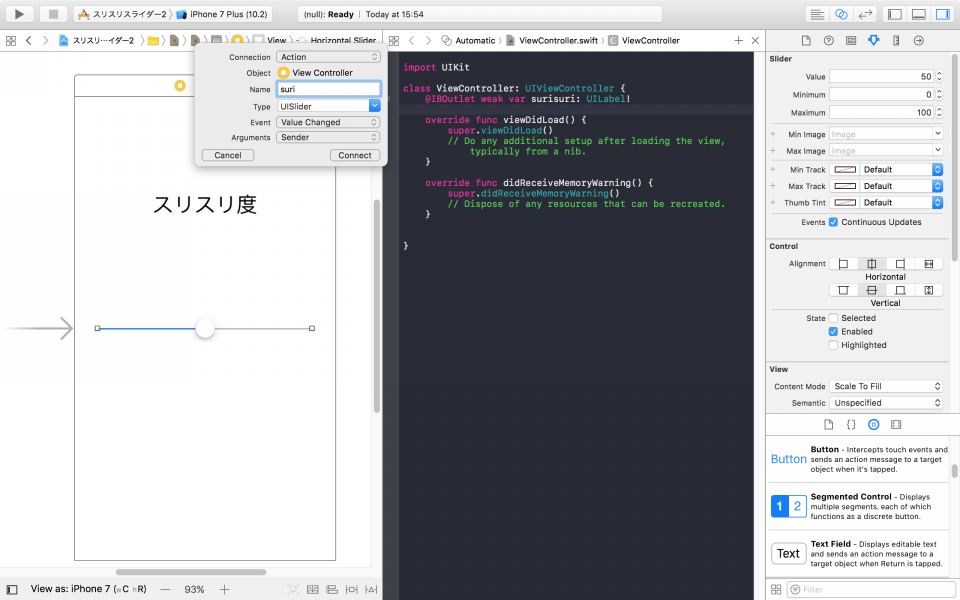960x600 pixels.
Task: Click the ViewController class in jump bar
Action: click(643, 40)
